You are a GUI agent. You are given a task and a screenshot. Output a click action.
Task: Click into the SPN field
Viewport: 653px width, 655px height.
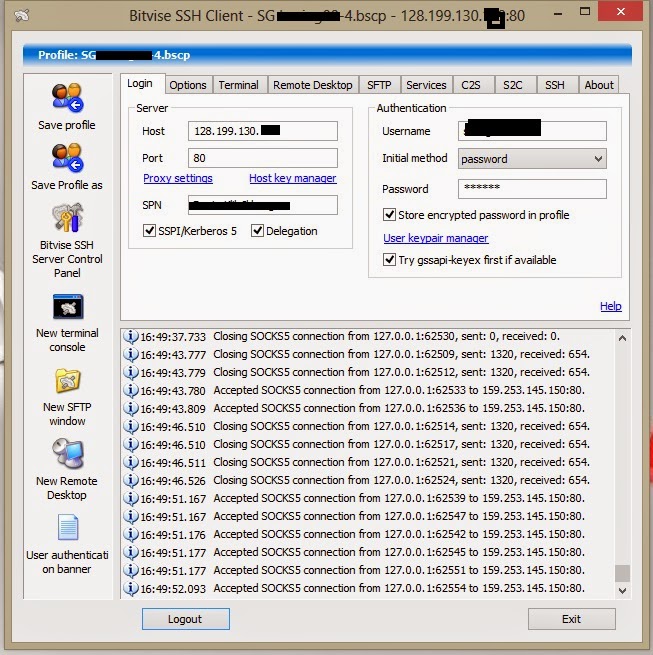pyautogui.click(x=263, y=205)
